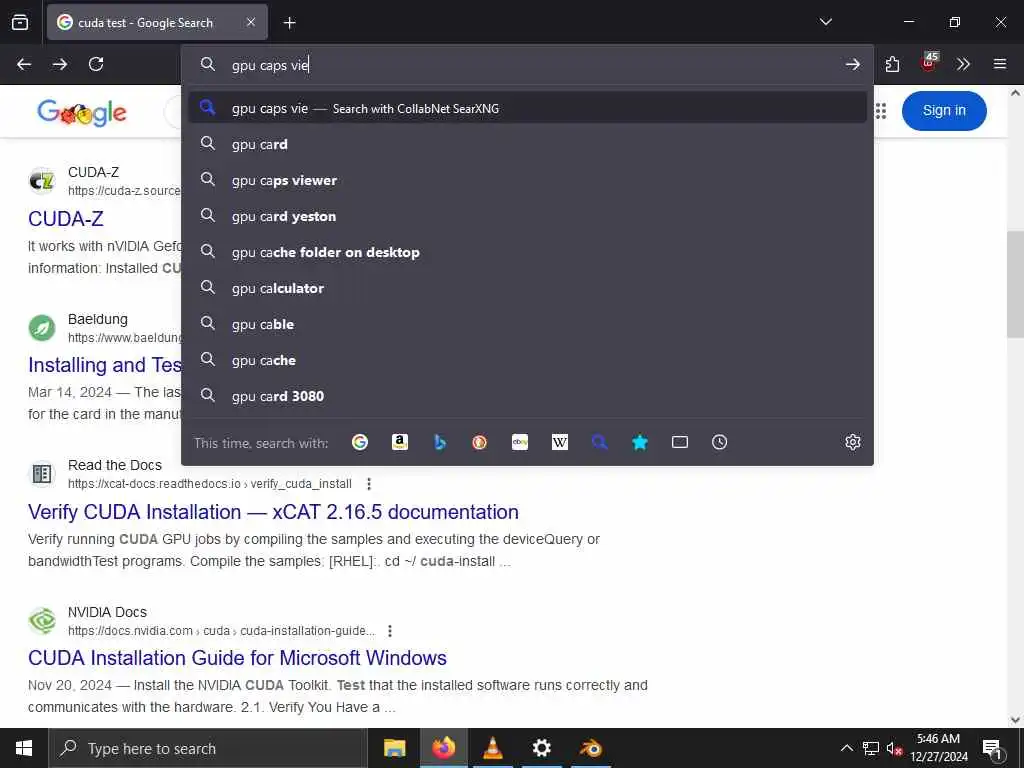Open Firefox View button in tab bar
Image resolution: width=1024 pixels, height=768 pixels.
tap(20, 22)
